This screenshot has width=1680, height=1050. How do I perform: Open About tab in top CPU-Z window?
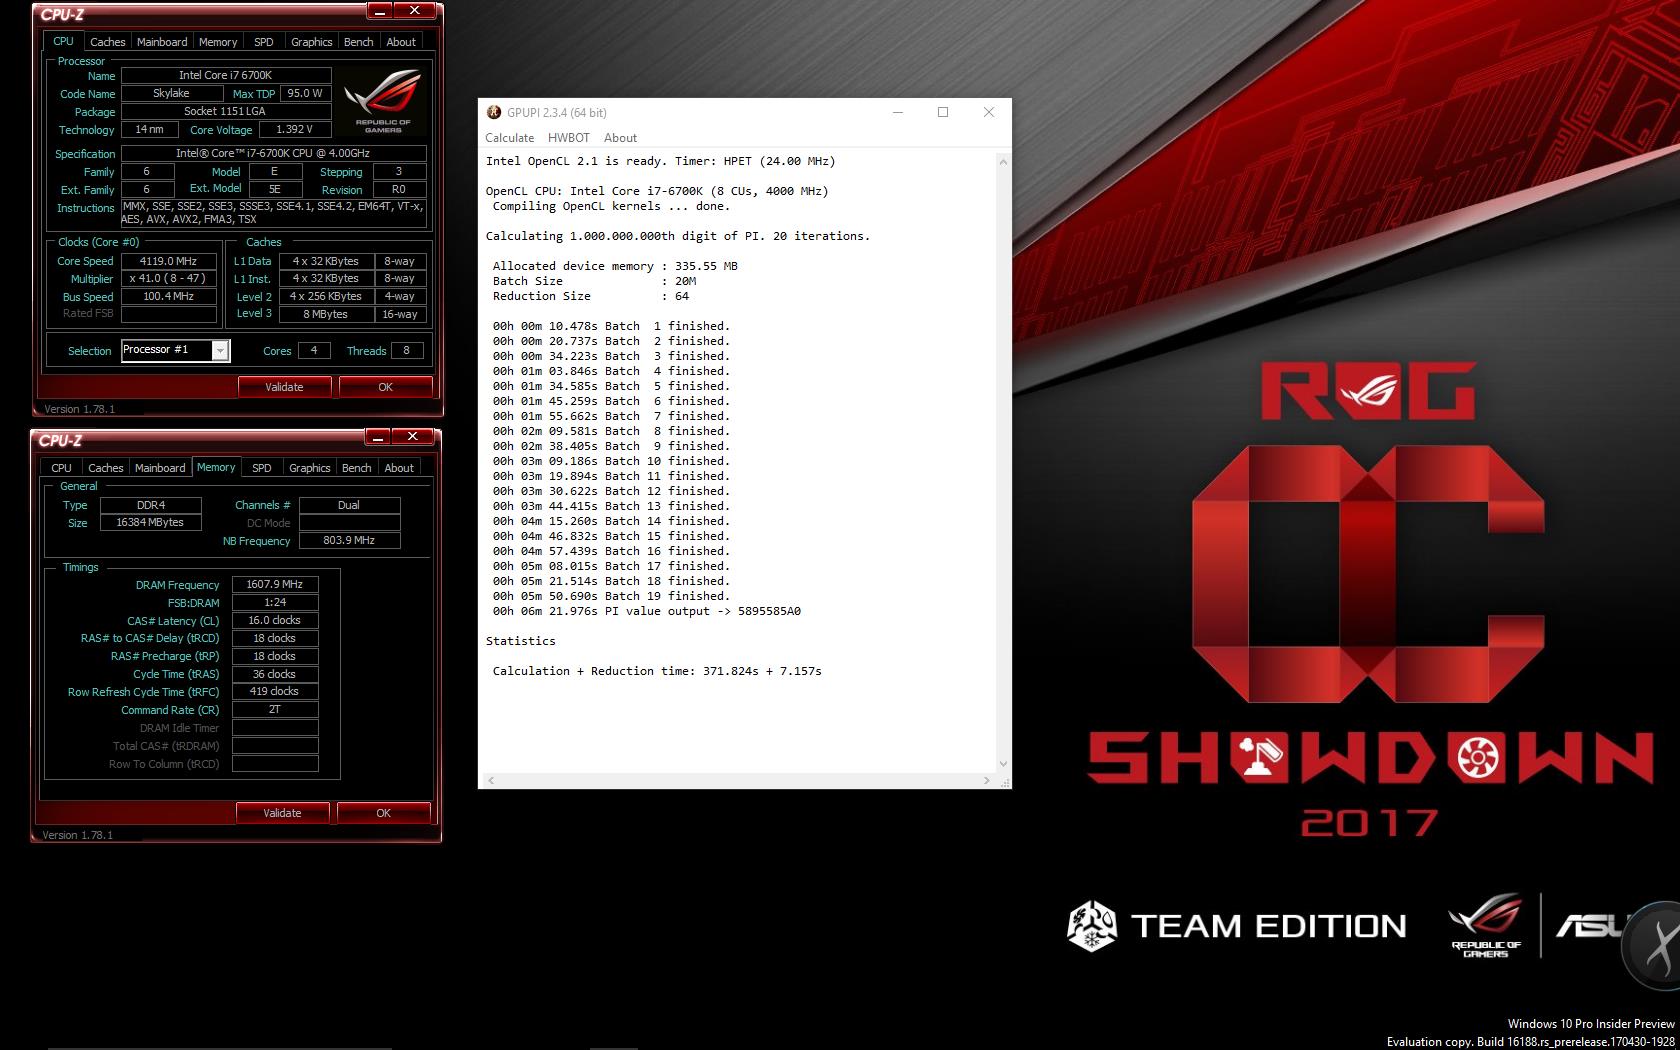coord(401,42)
